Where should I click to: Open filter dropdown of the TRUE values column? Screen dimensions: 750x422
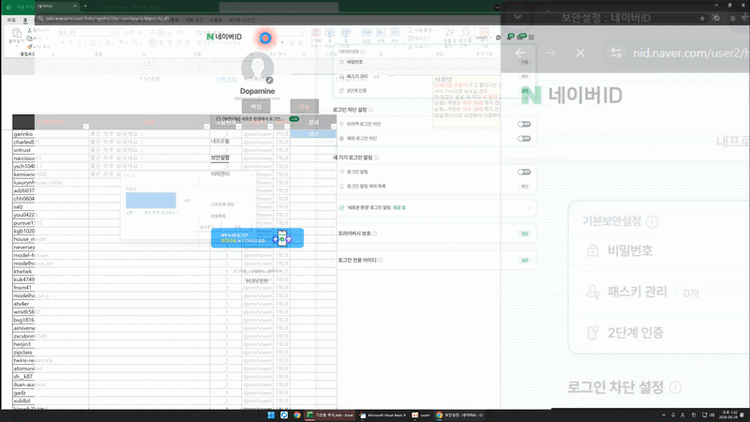287,127
